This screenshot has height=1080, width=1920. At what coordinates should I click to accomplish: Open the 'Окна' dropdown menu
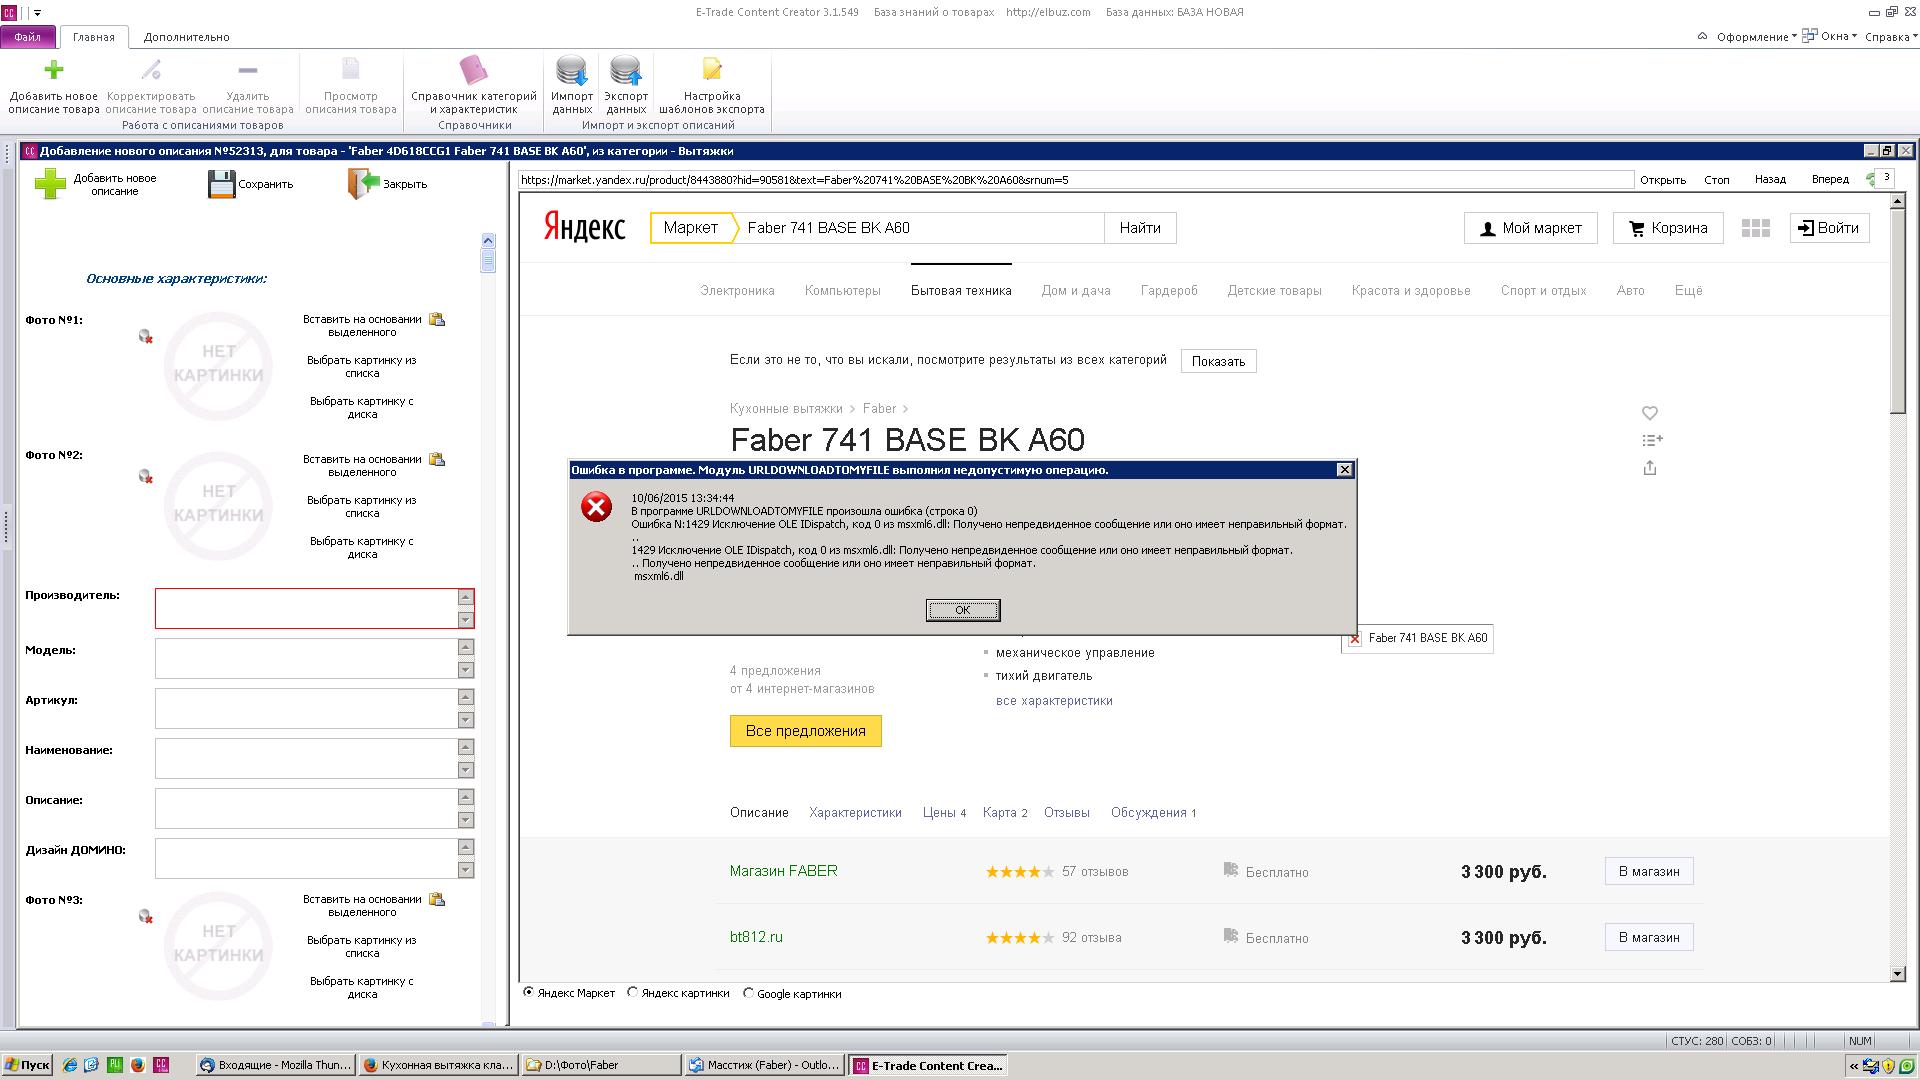pos(1830,36)
